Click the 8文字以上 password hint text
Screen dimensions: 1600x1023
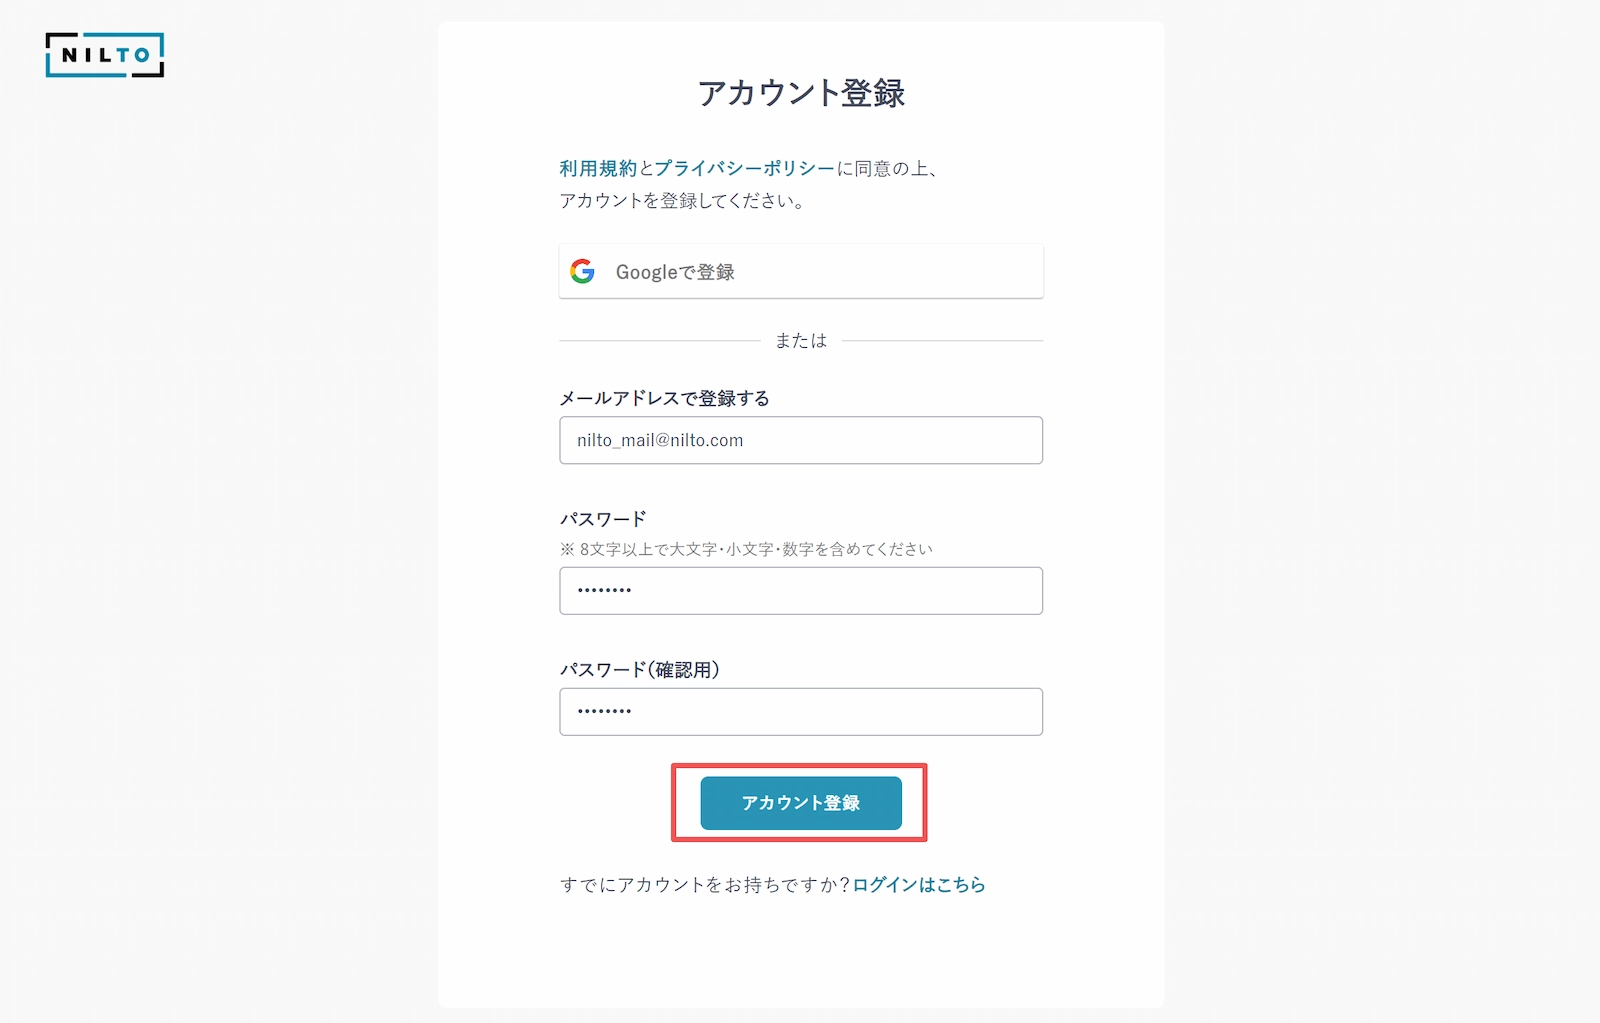point(746,549)
